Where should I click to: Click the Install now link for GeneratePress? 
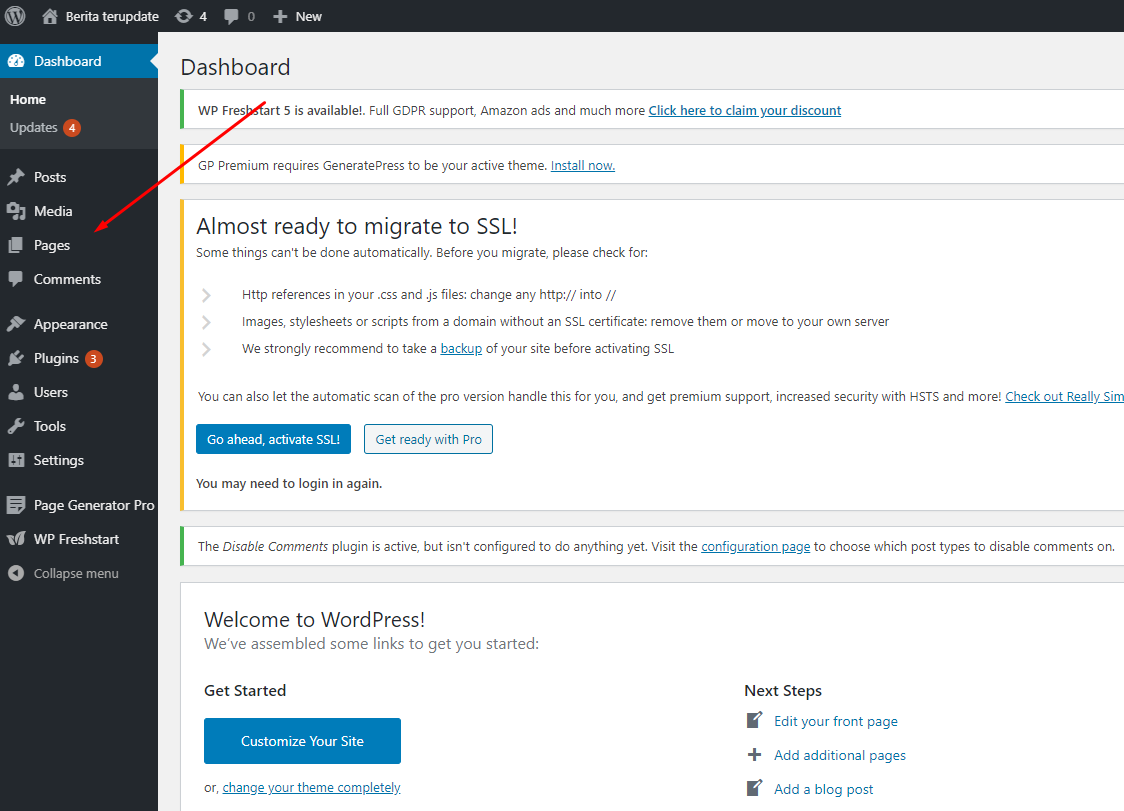click(582, 165)
